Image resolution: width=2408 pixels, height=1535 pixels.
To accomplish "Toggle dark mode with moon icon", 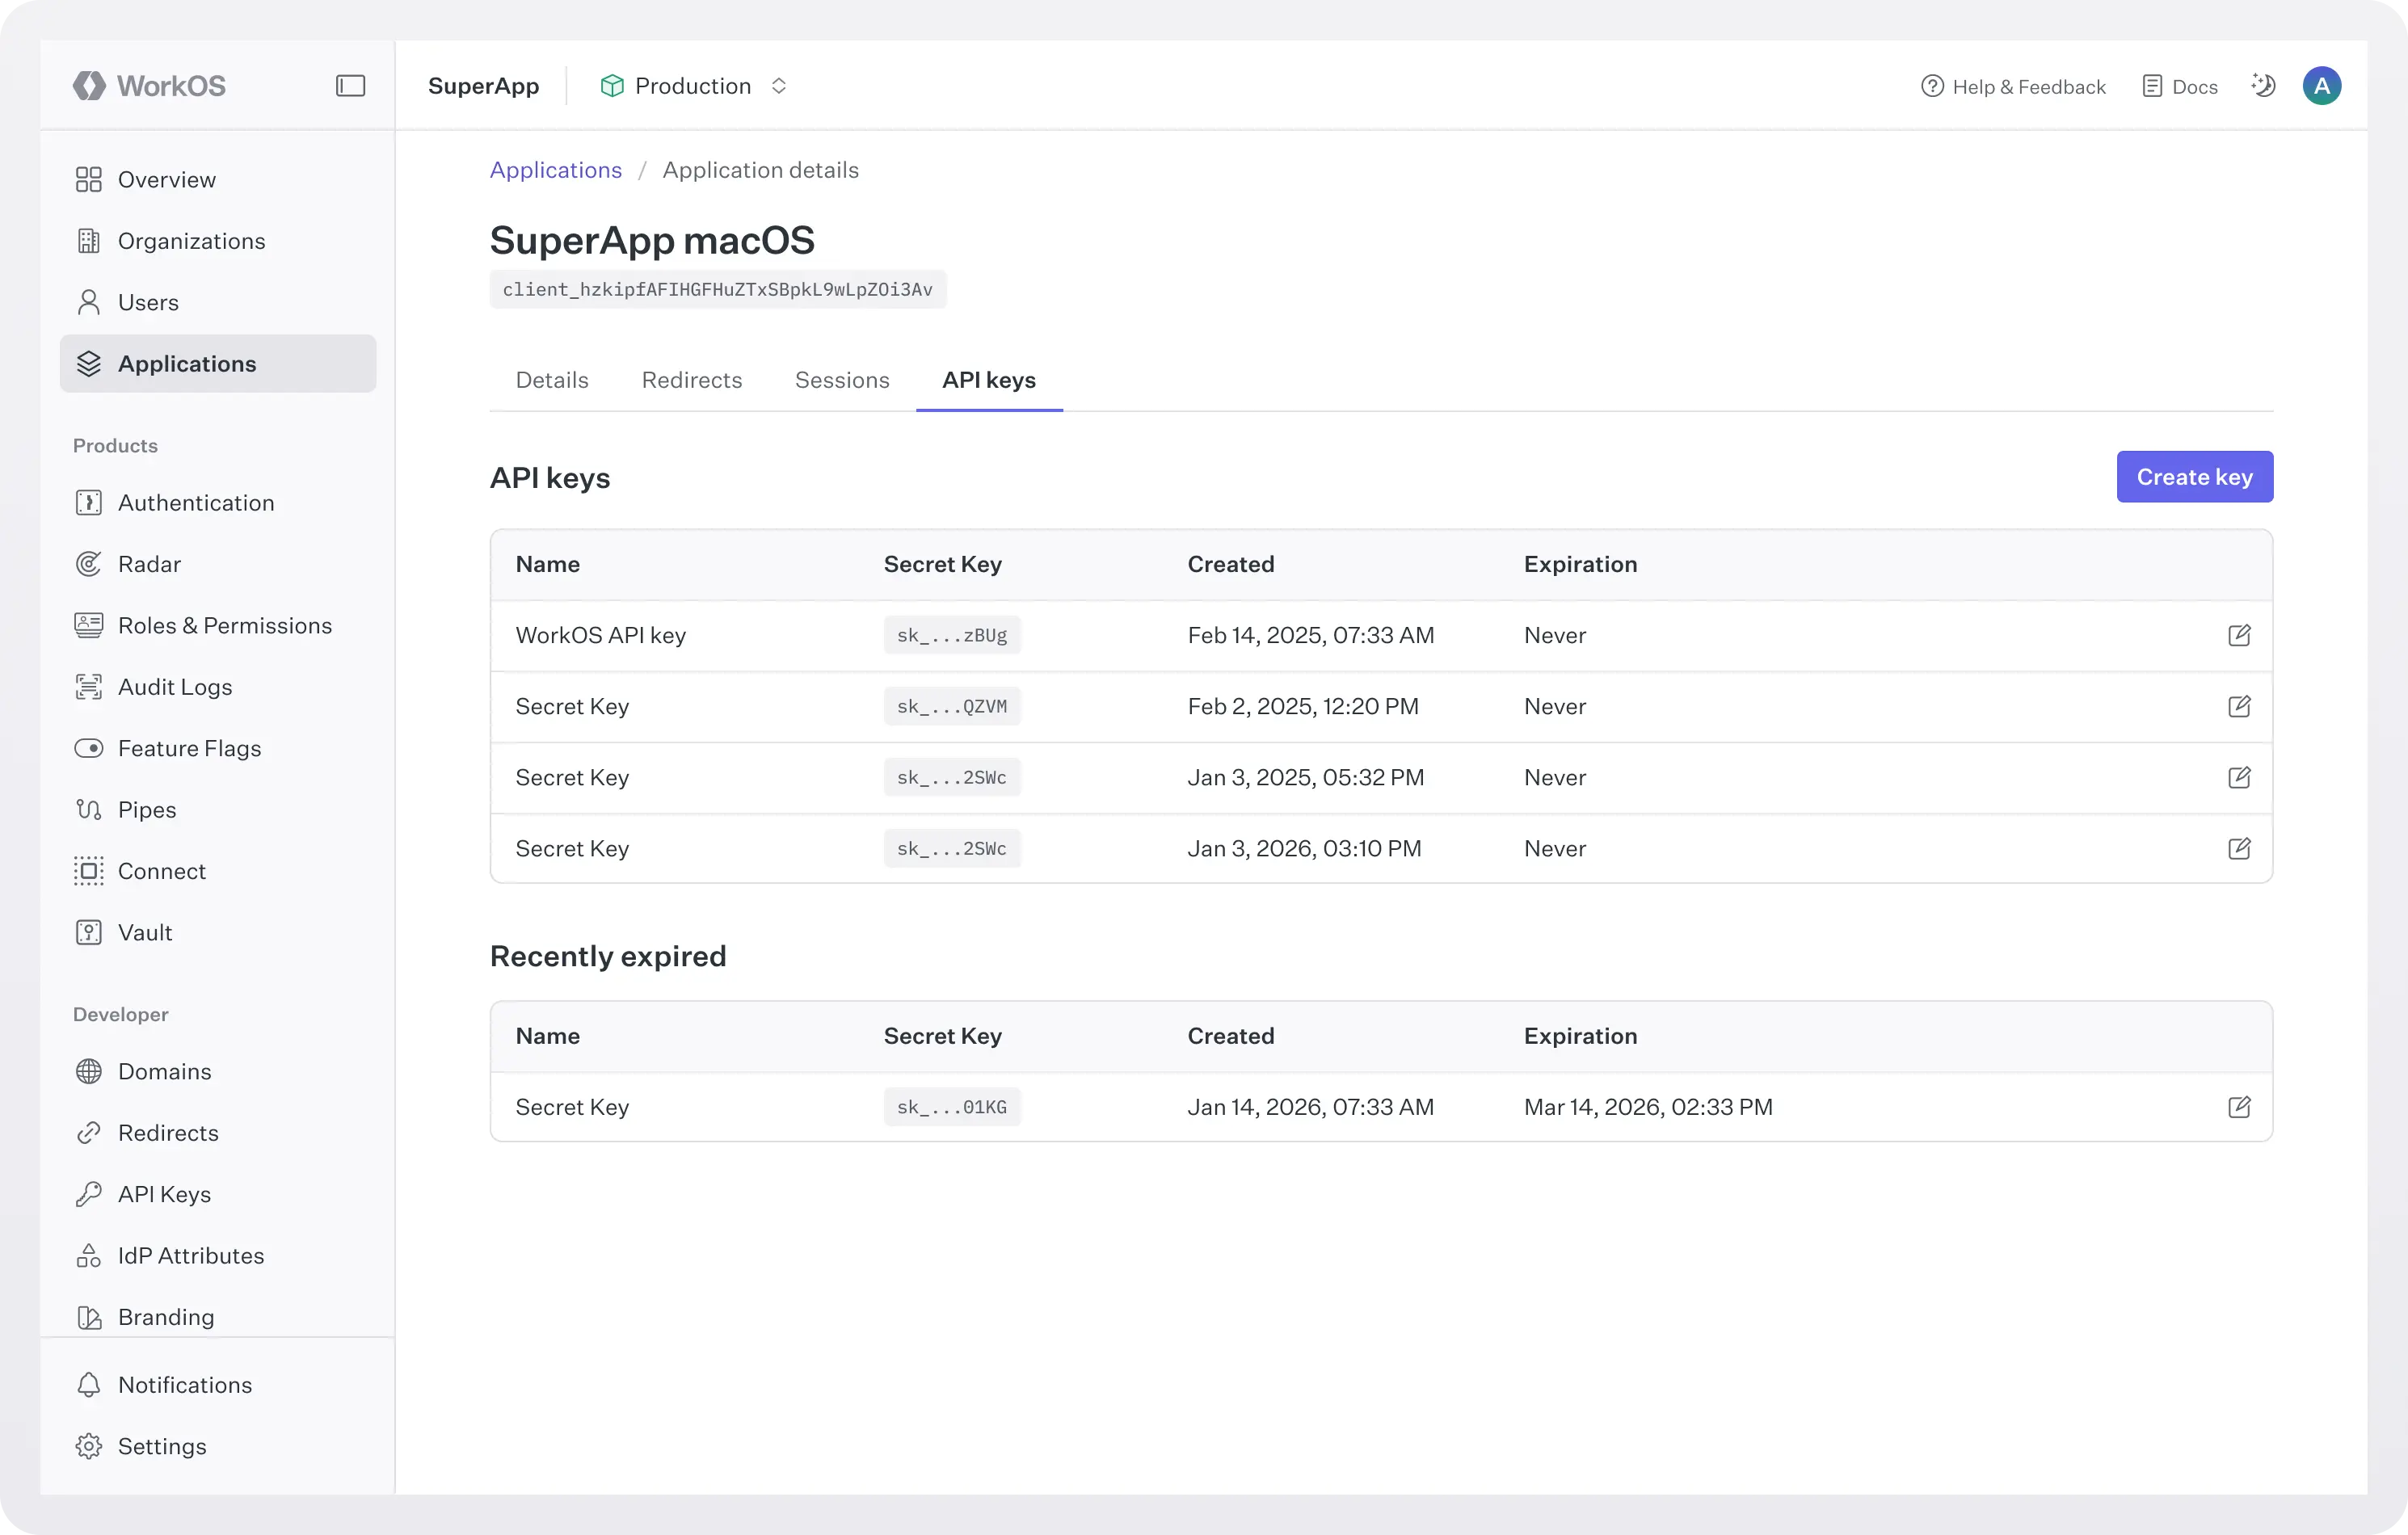I will 2264,86.
